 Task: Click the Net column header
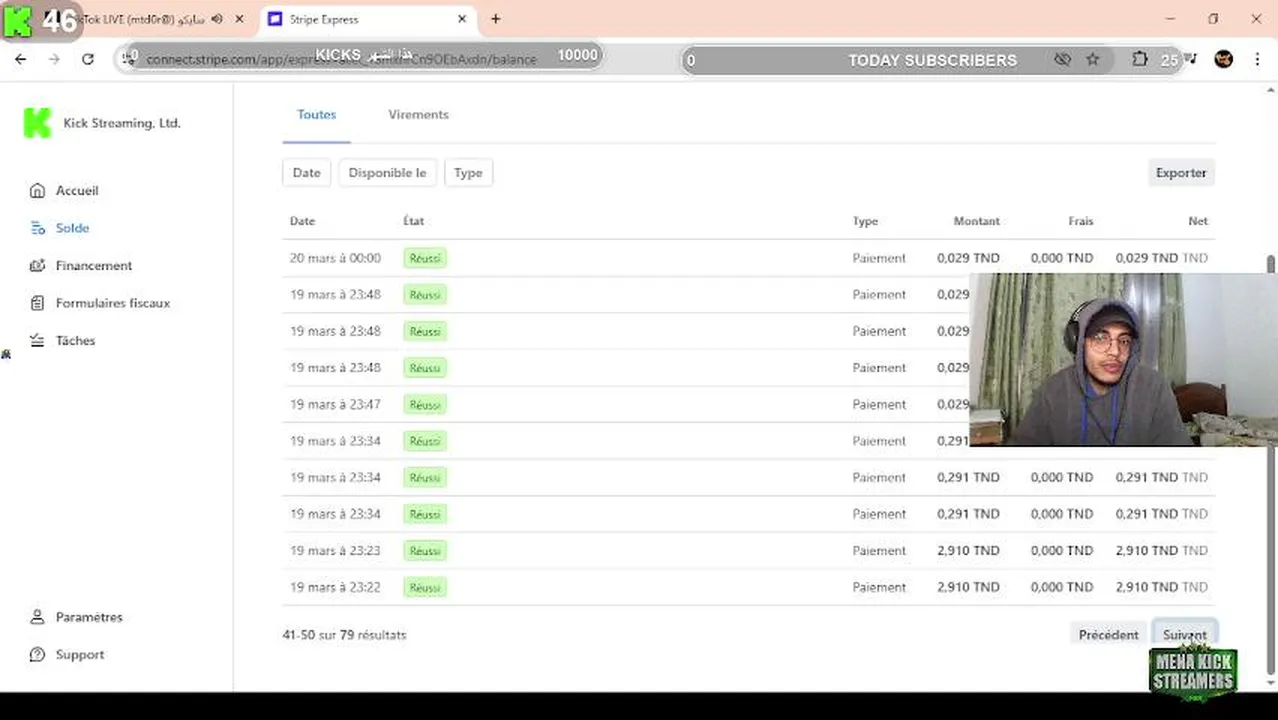[1198, 221]
